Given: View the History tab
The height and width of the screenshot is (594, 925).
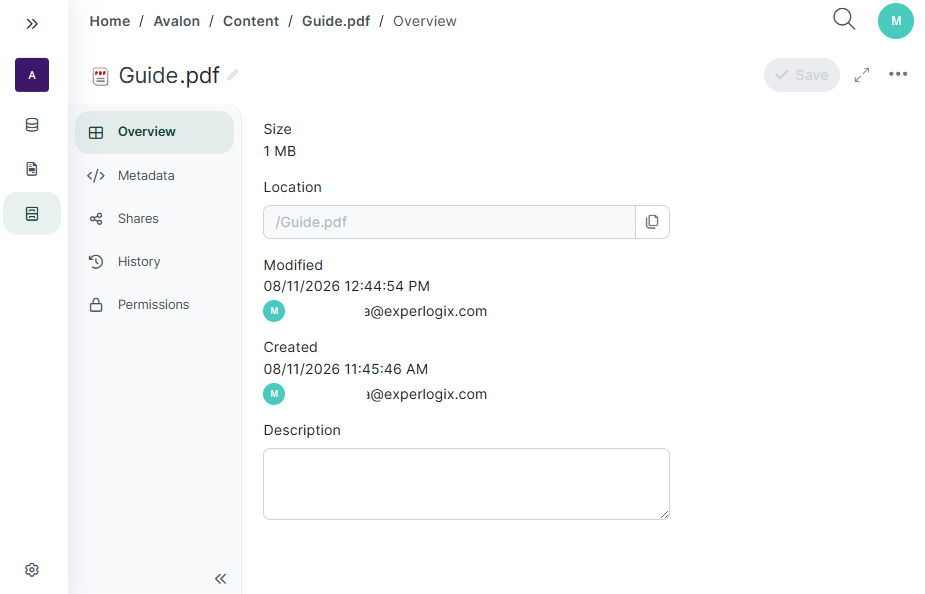Looking at the screenshot, I should [x=155, y=262].
